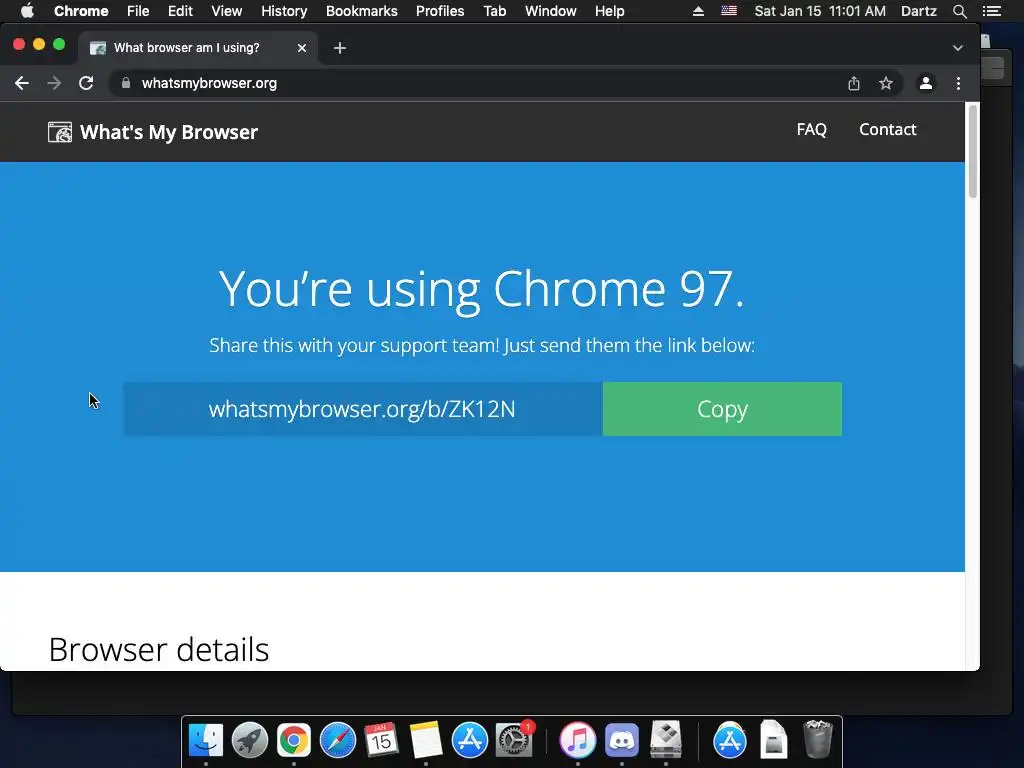
Task: Open the Chrome profile avatar
Action: point(926,84)
